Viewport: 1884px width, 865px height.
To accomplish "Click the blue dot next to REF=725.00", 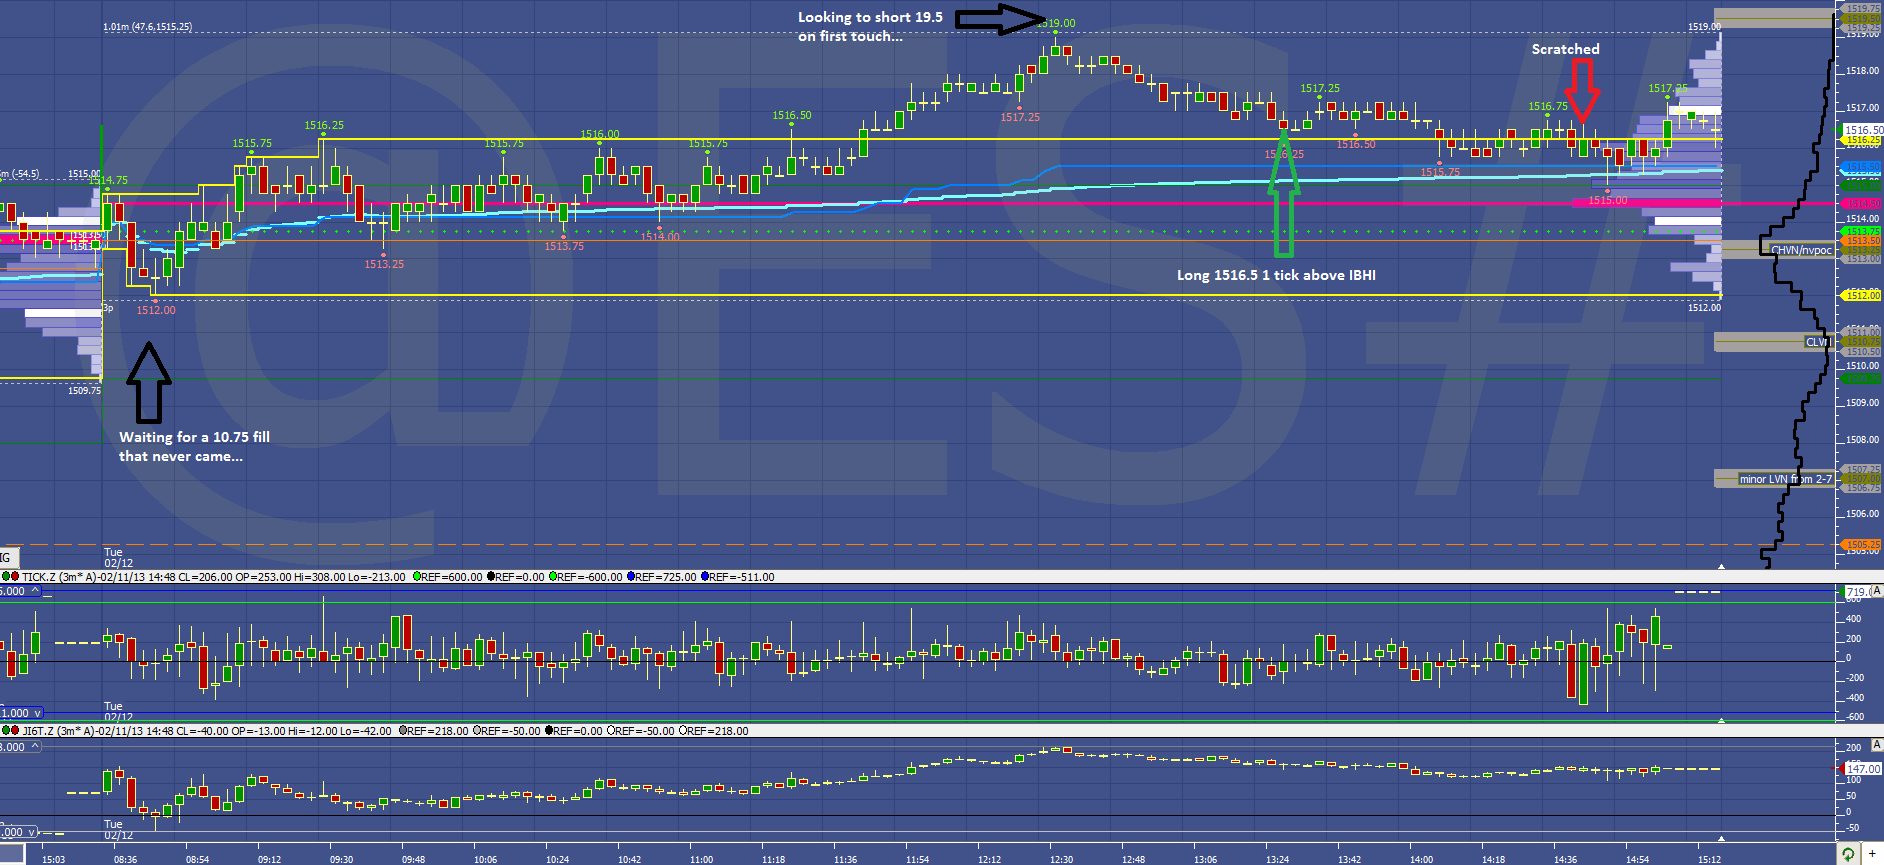I will (x=631, y=577).
